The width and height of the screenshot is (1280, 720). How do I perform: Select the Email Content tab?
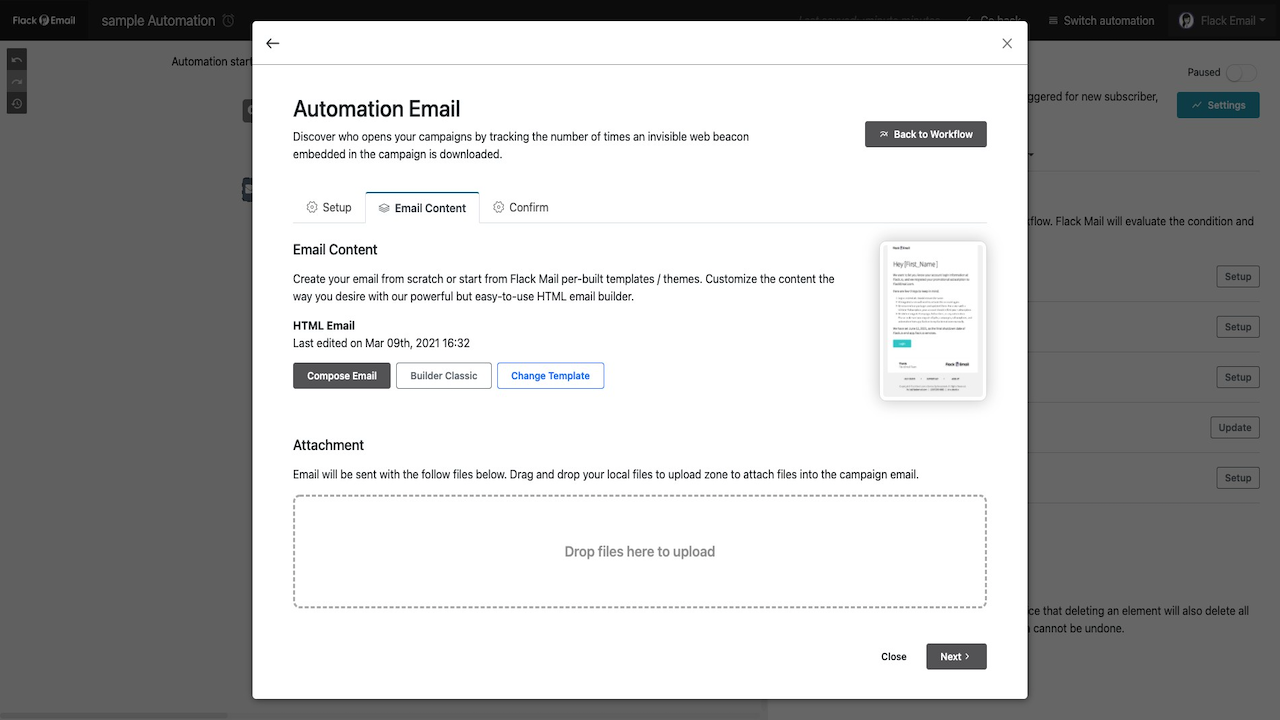tap(422, 208)
